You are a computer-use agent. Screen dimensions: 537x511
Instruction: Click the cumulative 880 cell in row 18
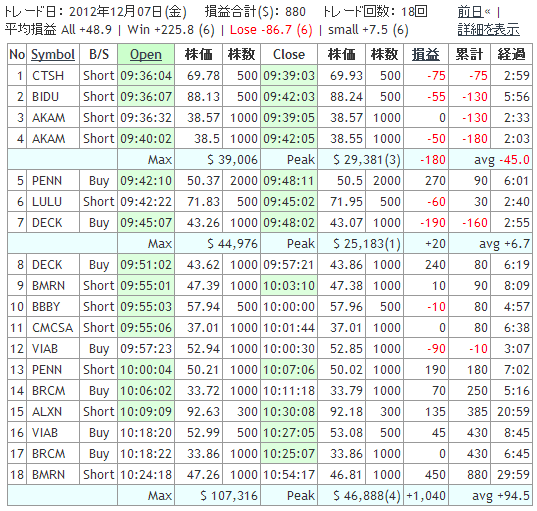click(x=477, y=475)
